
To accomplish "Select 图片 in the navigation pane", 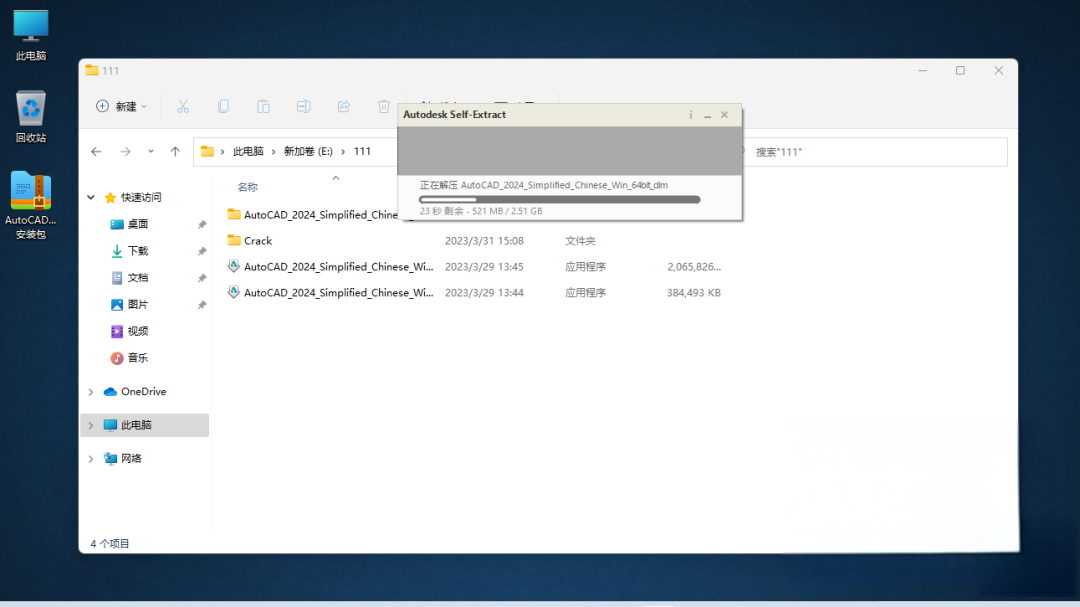I will tap(138, 305).
